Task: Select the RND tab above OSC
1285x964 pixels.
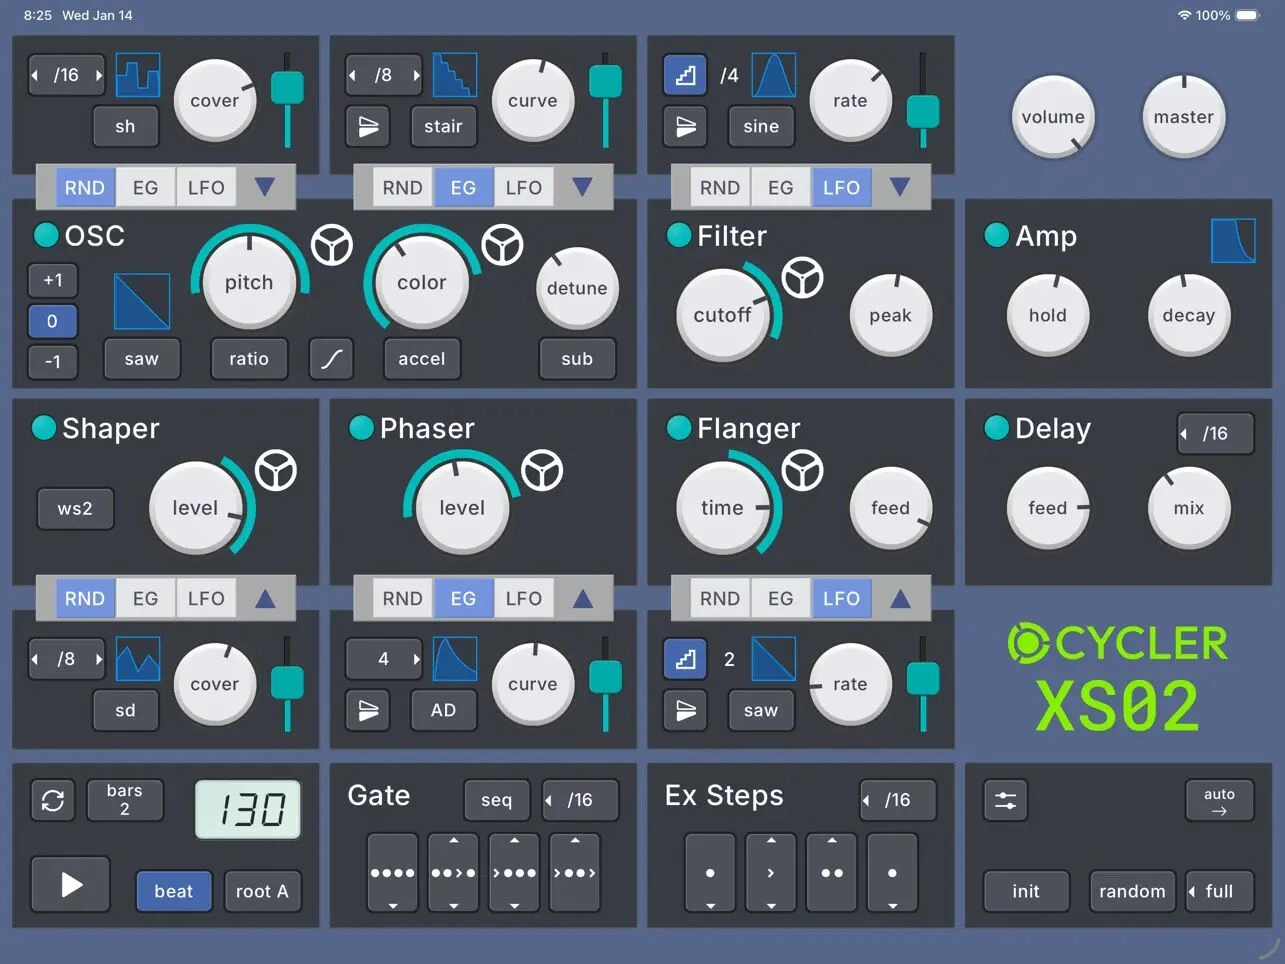Action: coord(85,187)
